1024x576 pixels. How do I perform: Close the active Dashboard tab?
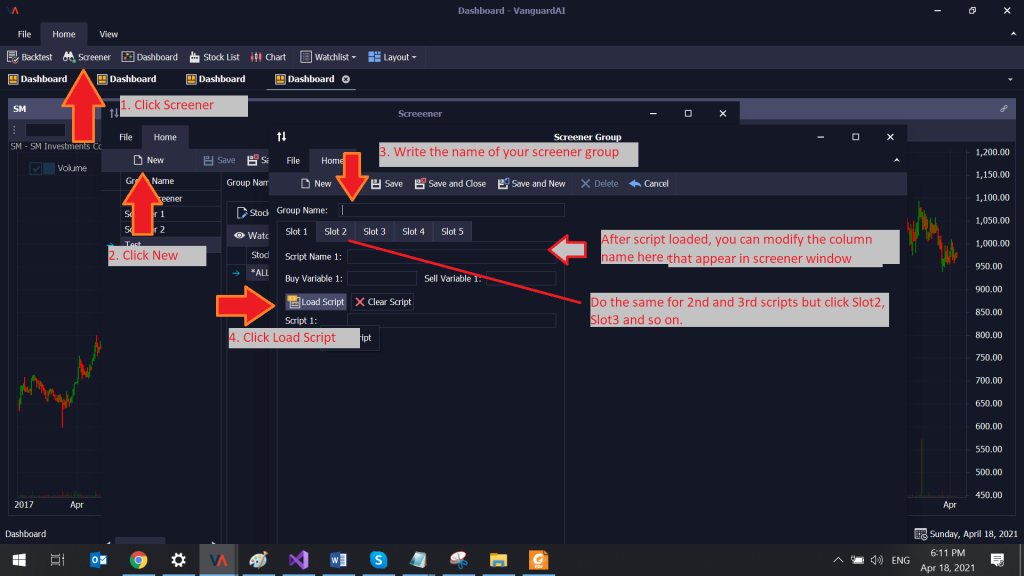point(346,79)
